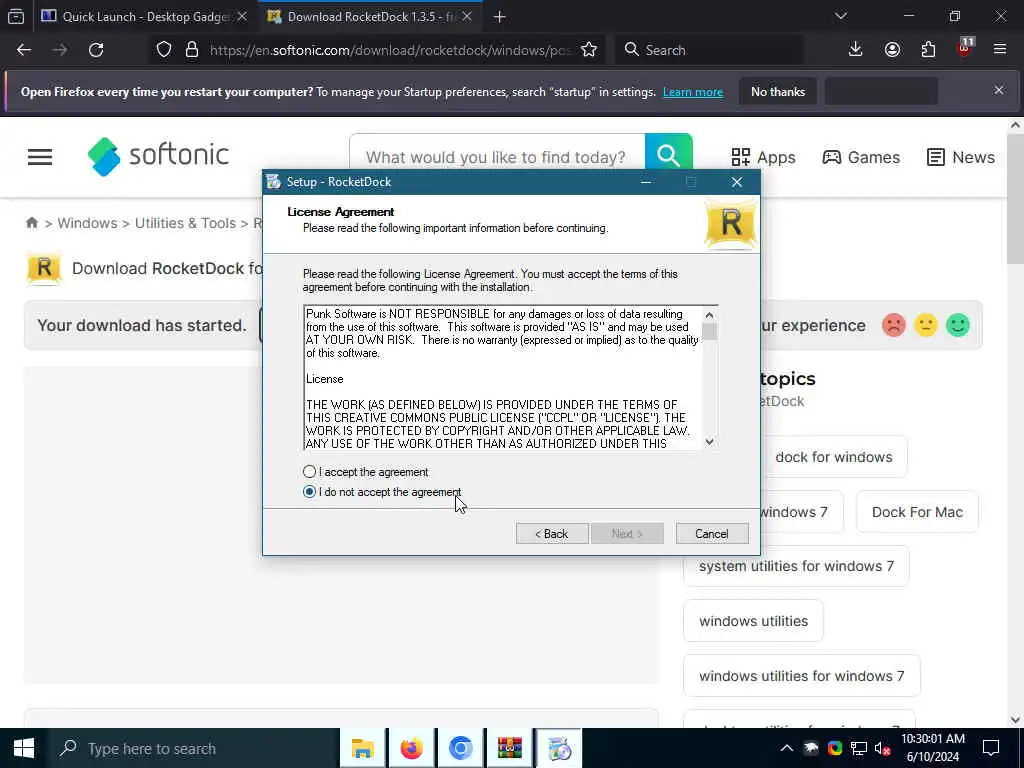1024x768 pixels.
Task: Click the yellow neutral face rating
Action: 925,325
